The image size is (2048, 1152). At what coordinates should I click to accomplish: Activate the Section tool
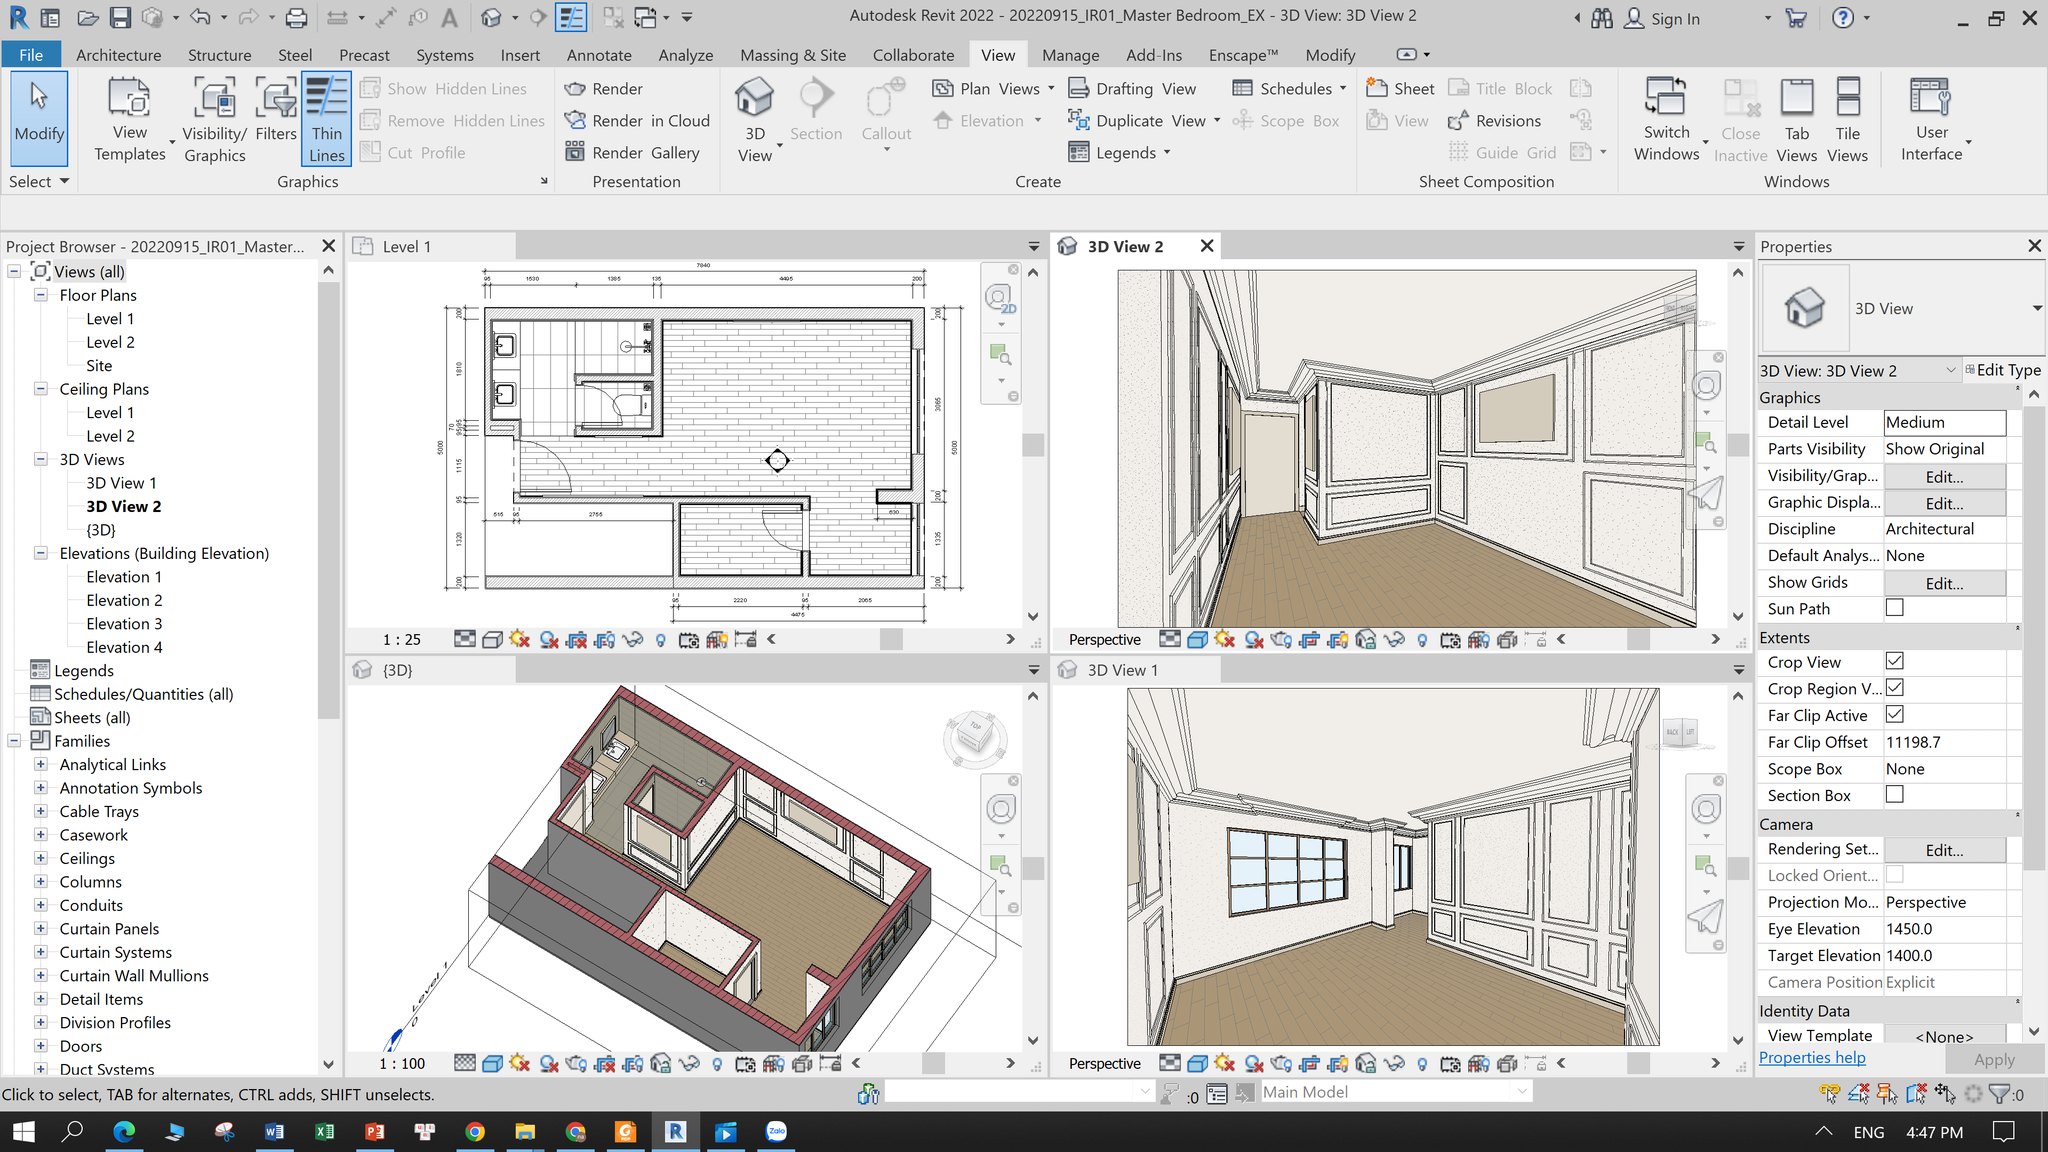coord(816,110)
